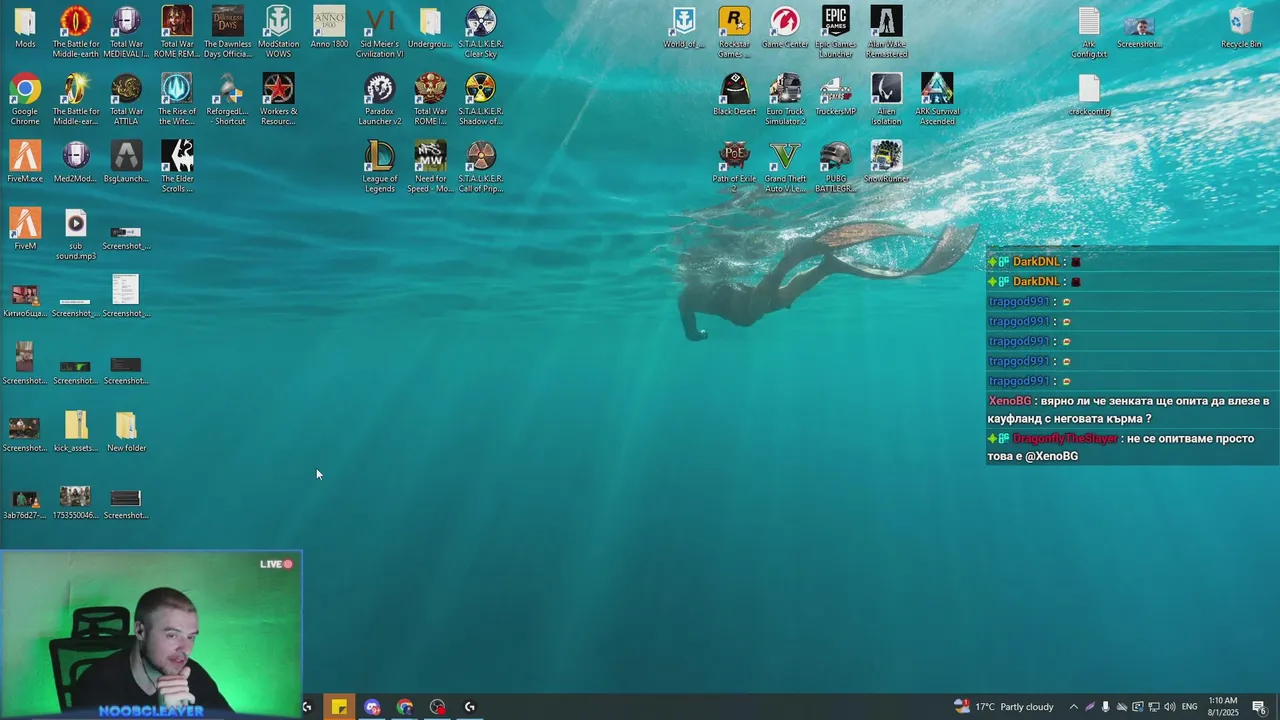Open Total War ATTILA shortcut
1280x720 pixels.
tap(126, 99)
